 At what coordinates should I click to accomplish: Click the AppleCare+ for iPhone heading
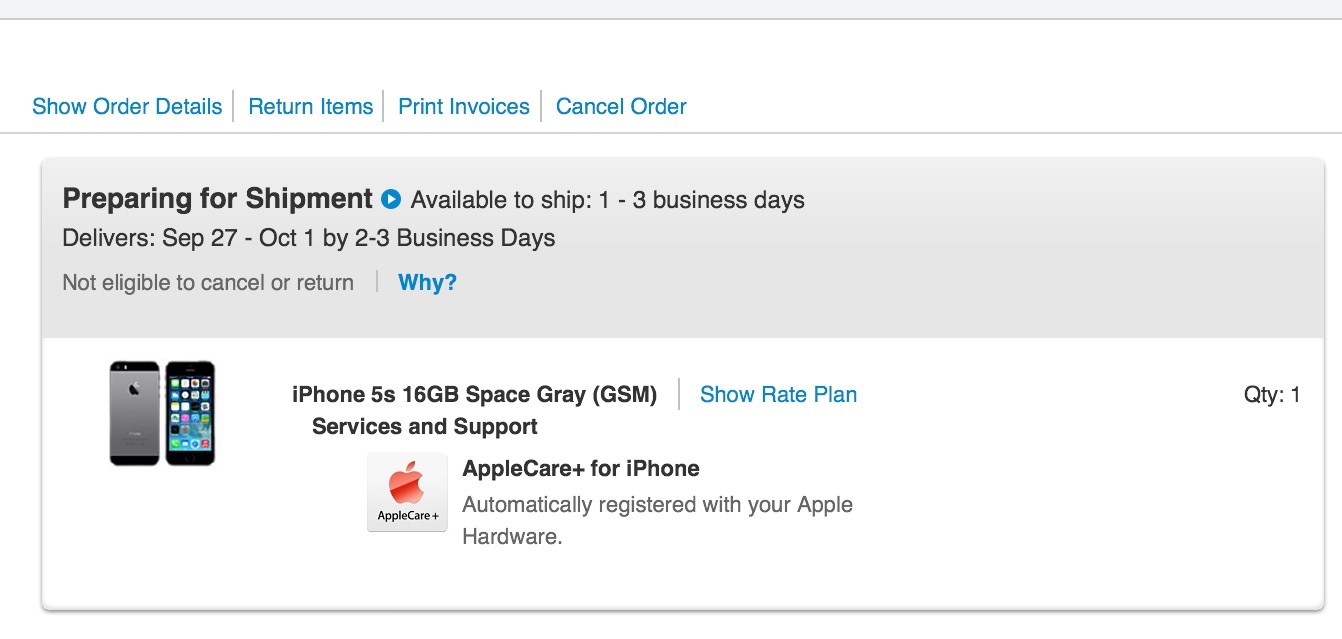point(581,469)
